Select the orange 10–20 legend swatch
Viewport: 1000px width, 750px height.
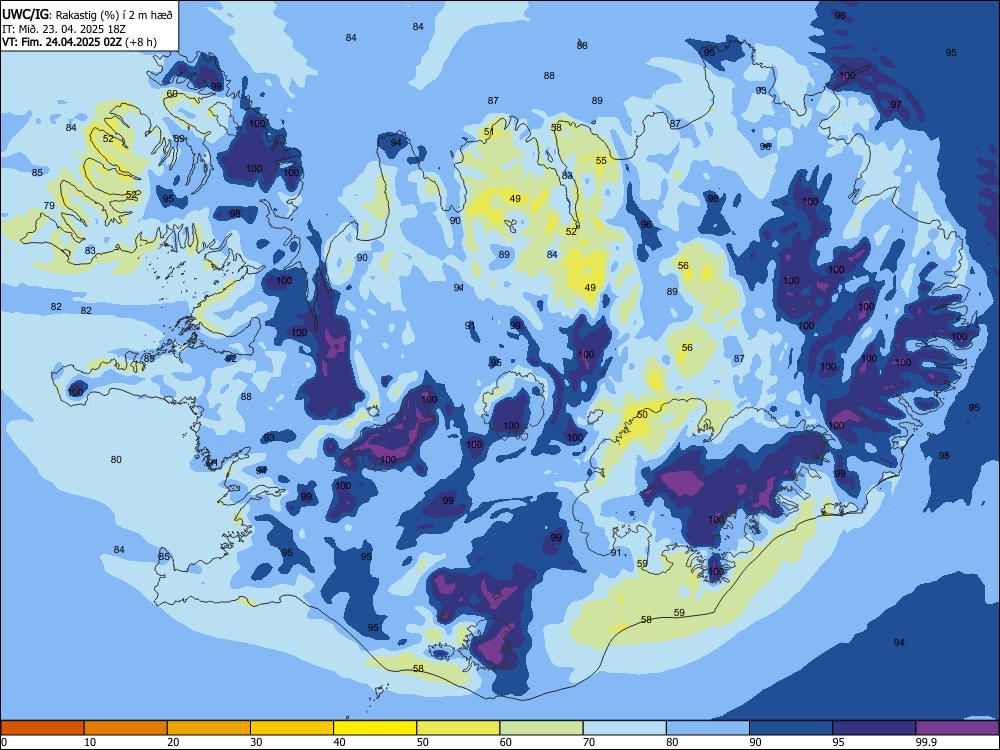click(x=126, y=728)
